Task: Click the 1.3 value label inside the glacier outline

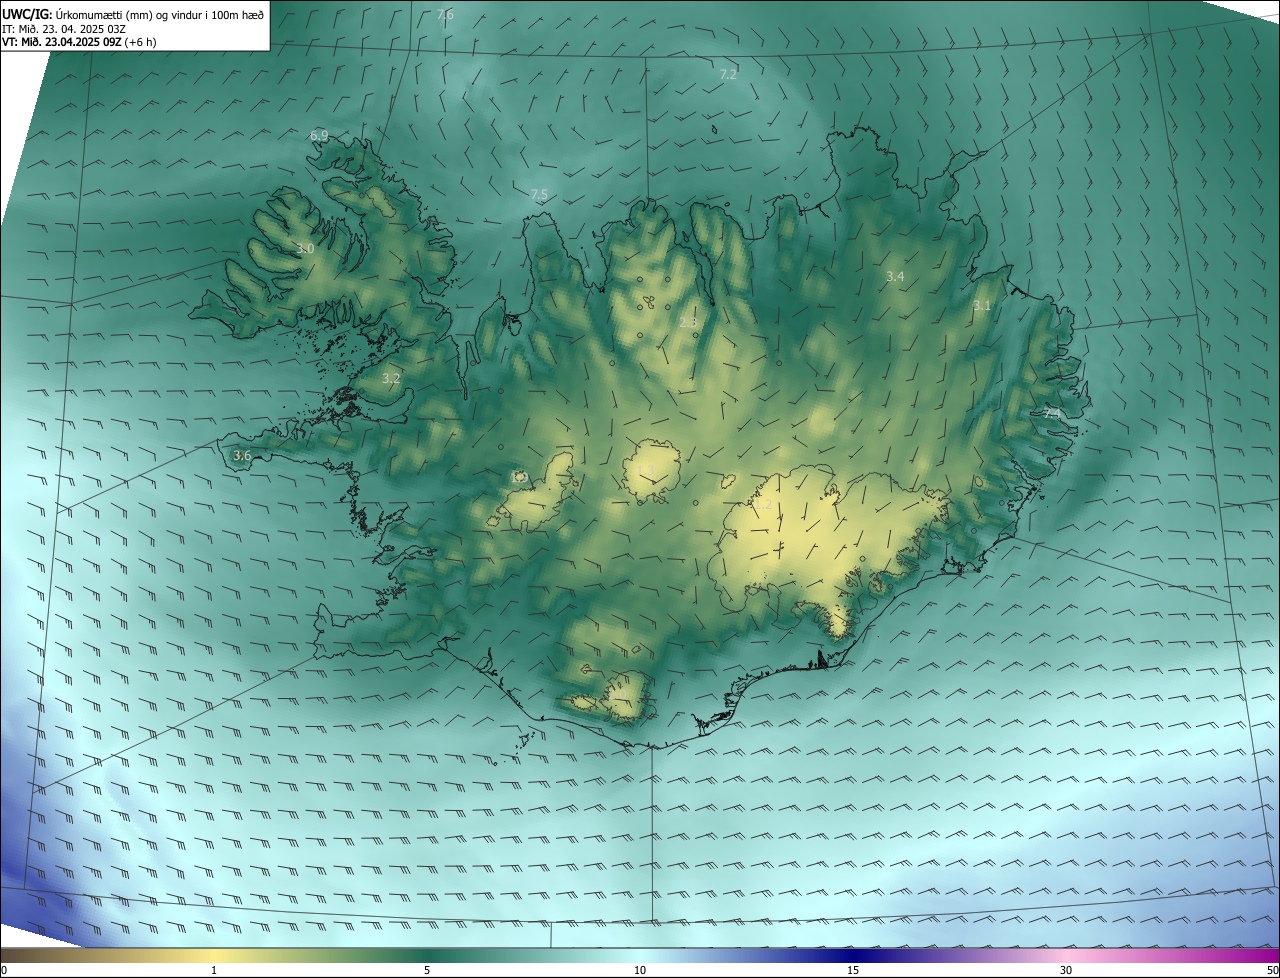Action: [x=646, y=471]
